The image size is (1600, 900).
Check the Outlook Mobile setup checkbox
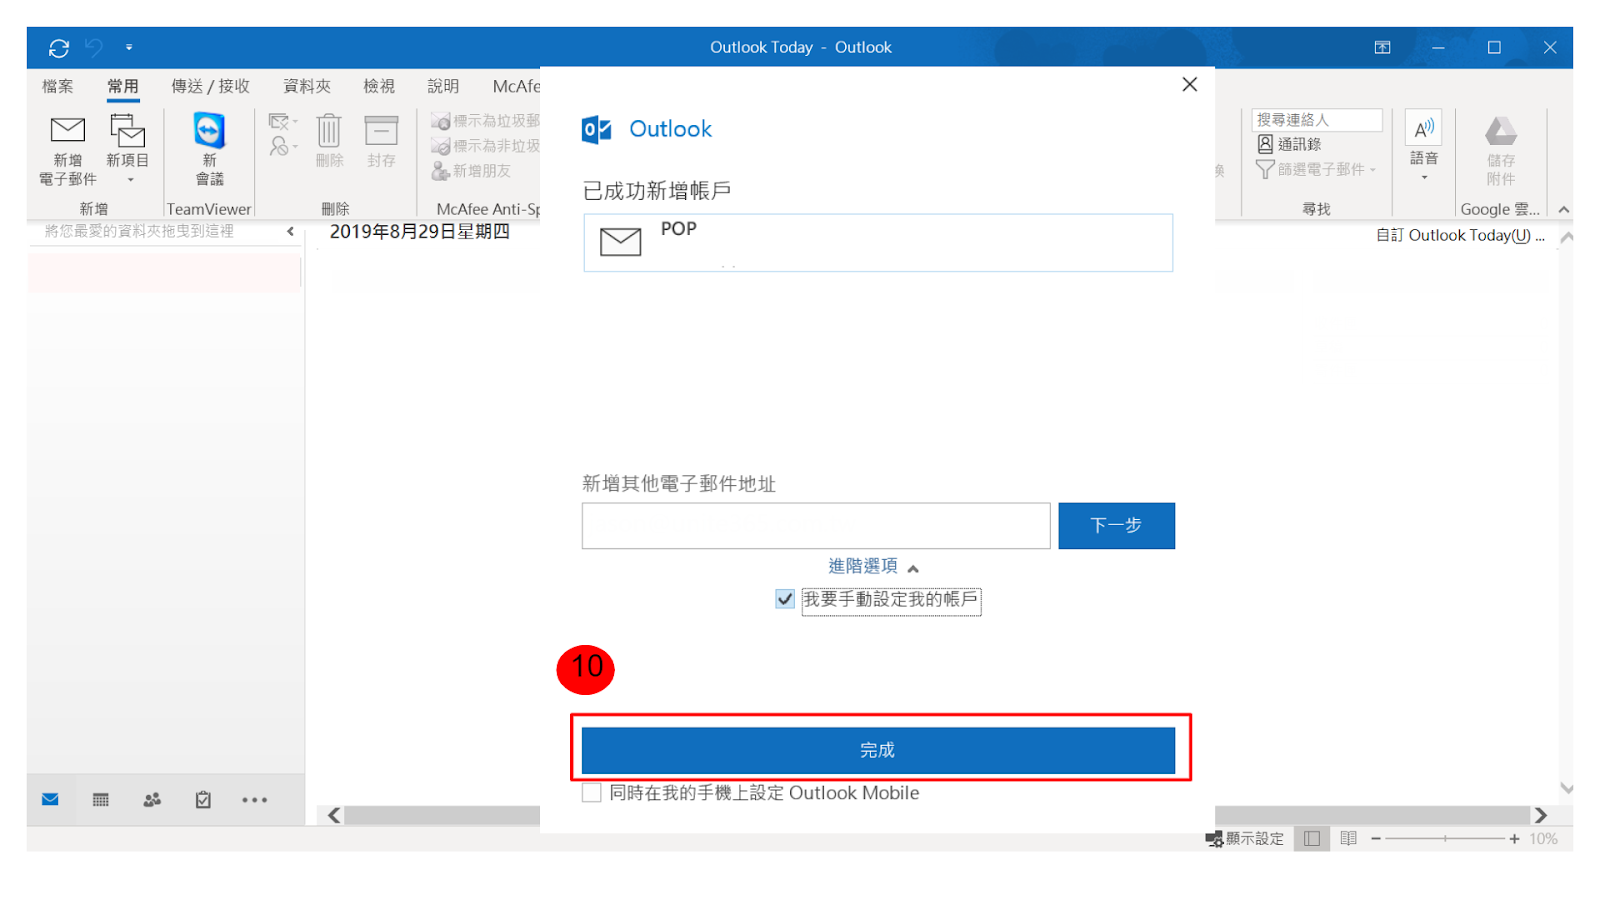click(x=592, y=793)
